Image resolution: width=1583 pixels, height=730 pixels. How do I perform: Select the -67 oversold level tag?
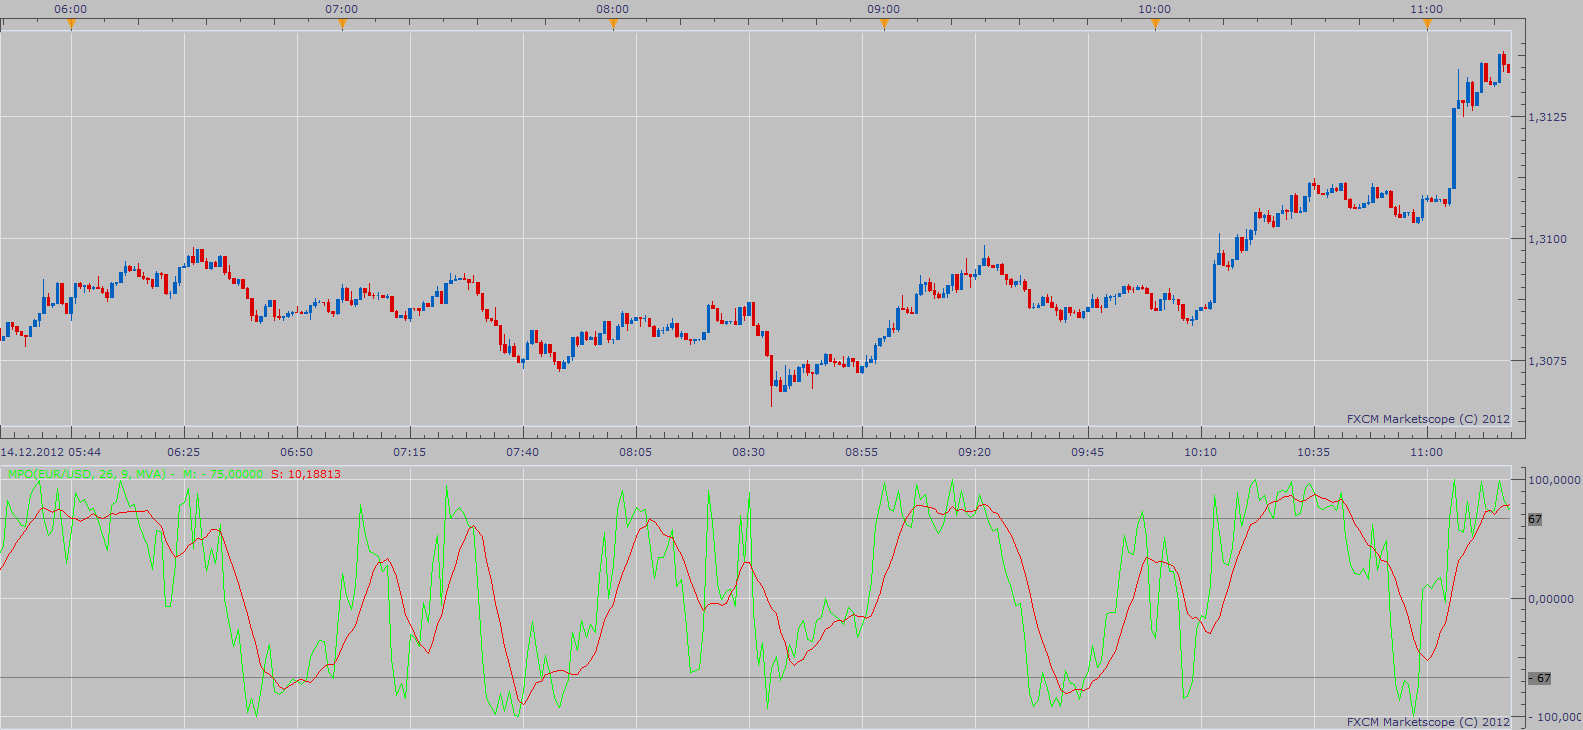point(1540,678)
